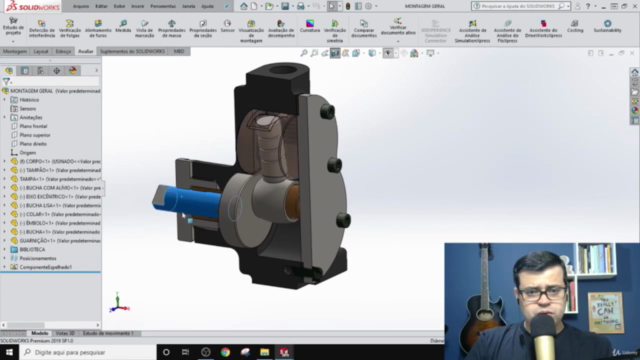Viewport: 640px width, 360px height.
Task: Click Windows taskbar search box
Action: pyautogui.click(x=88, y=352)
